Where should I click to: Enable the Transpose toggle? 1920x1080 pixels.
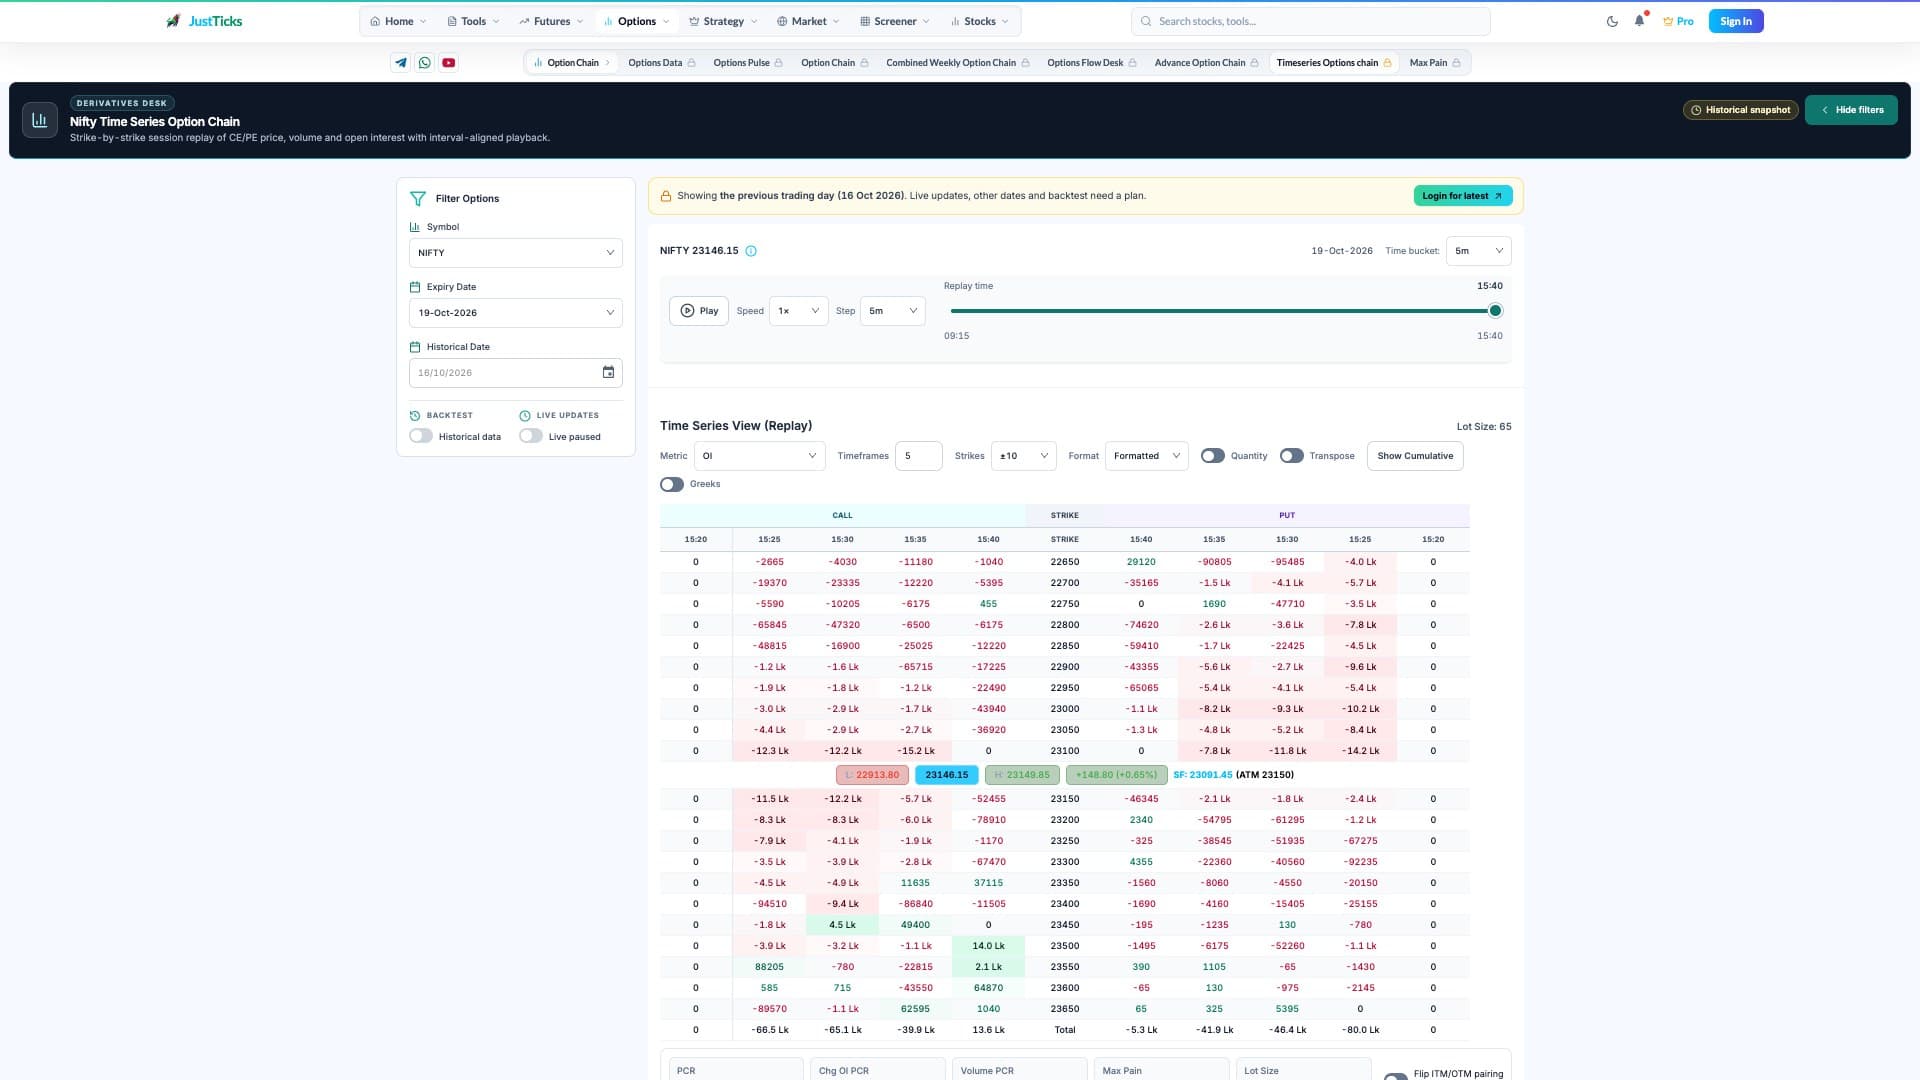pos(1292,456)
